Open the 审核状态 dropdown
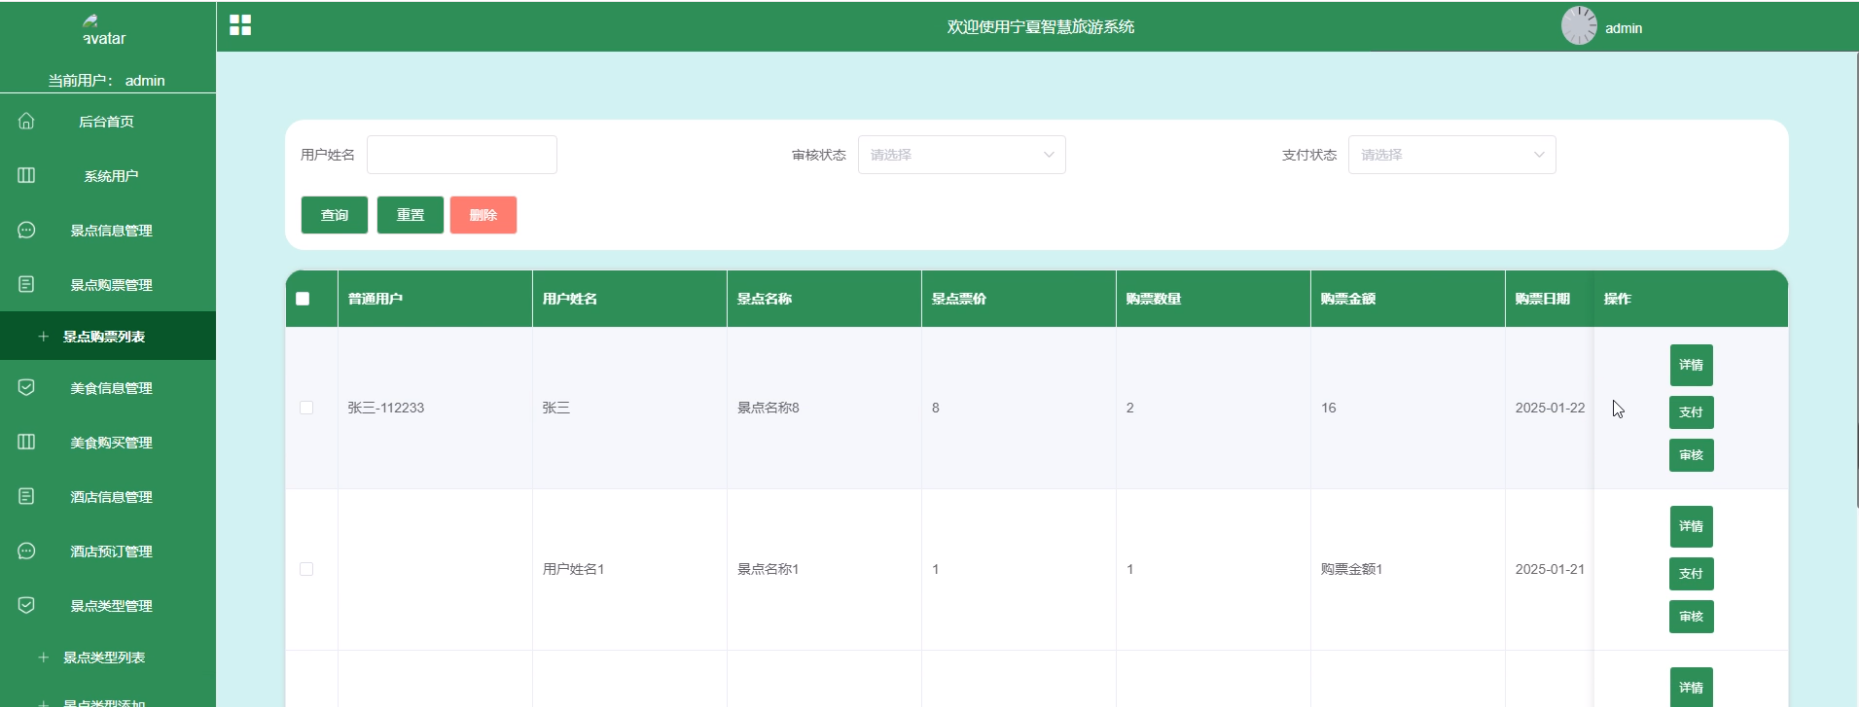The image size is (1859, 707). point(962,155)
